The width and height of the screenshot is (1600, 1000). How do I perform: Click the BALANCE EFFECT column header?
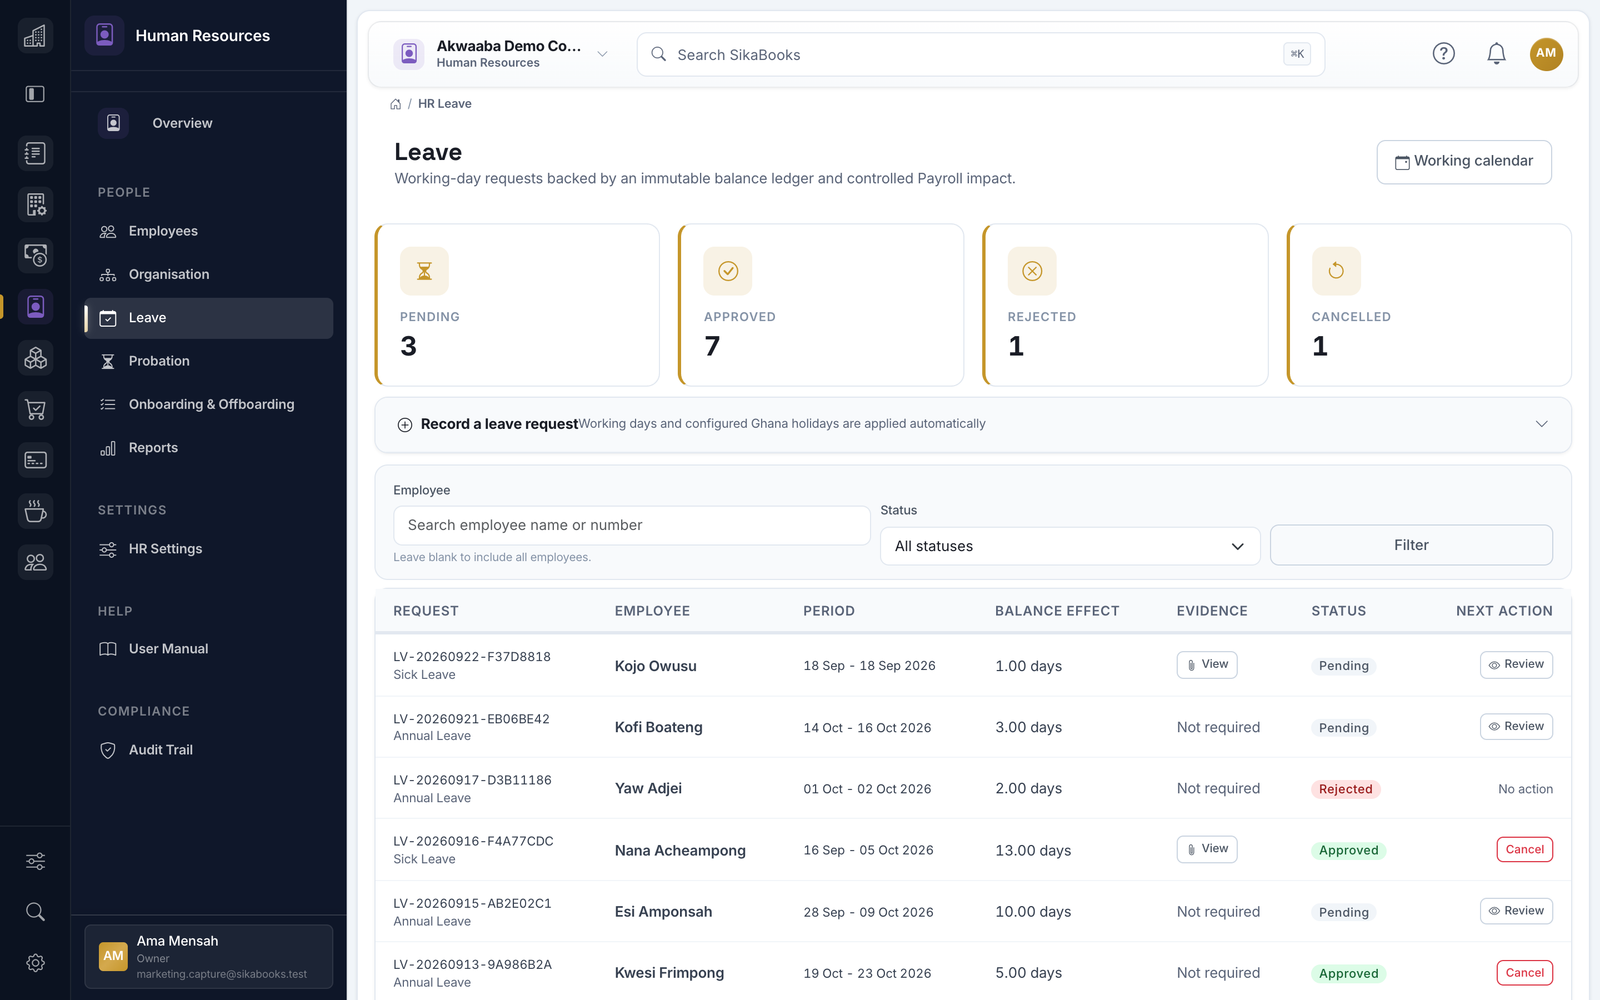pos(1057,611)
